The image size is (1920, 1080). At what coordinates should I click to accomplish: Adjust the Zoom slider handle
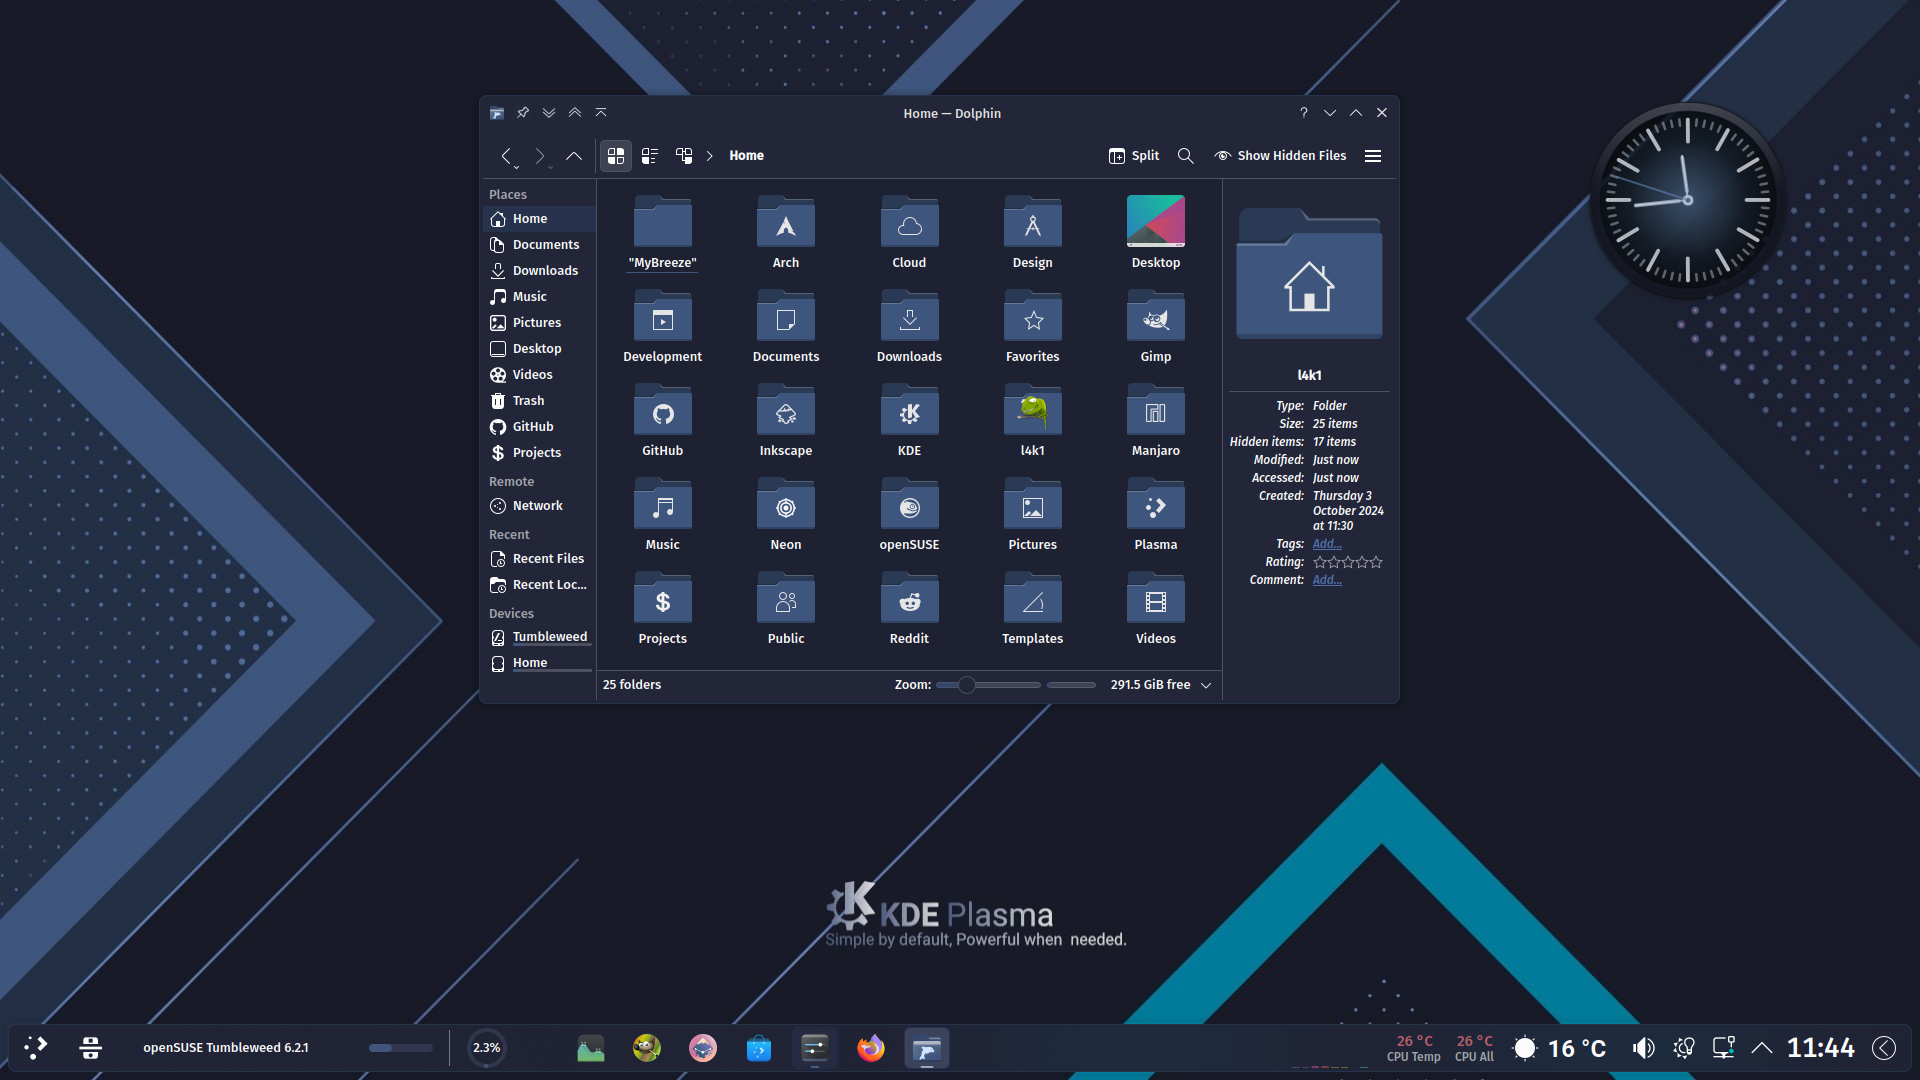click(966, 685)
